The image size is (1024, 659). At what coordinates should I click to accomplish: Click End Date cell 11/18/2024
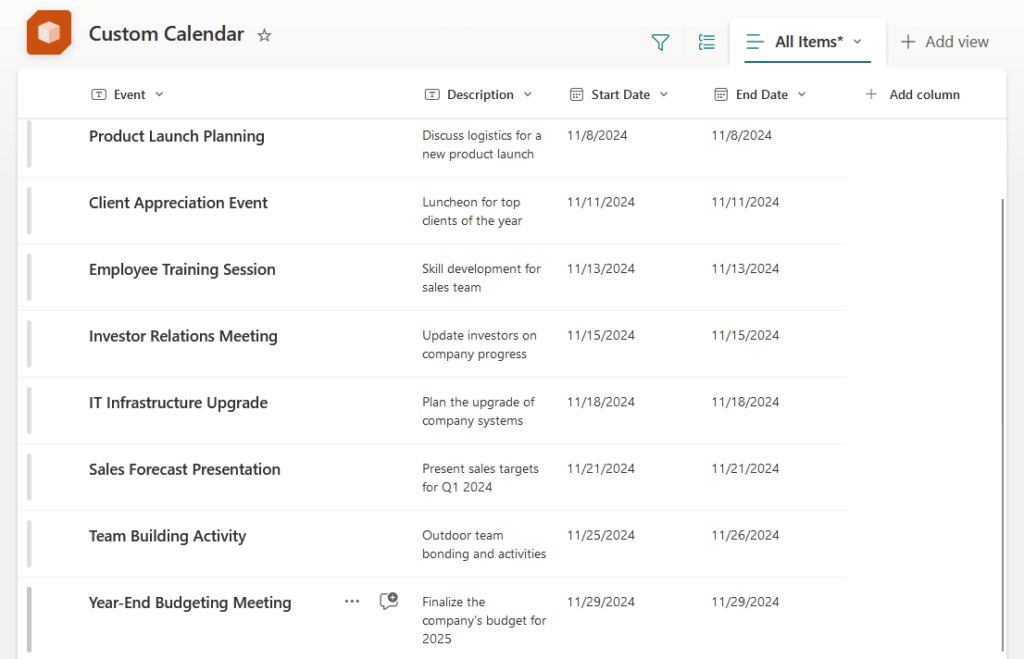[x=745, y=402]
